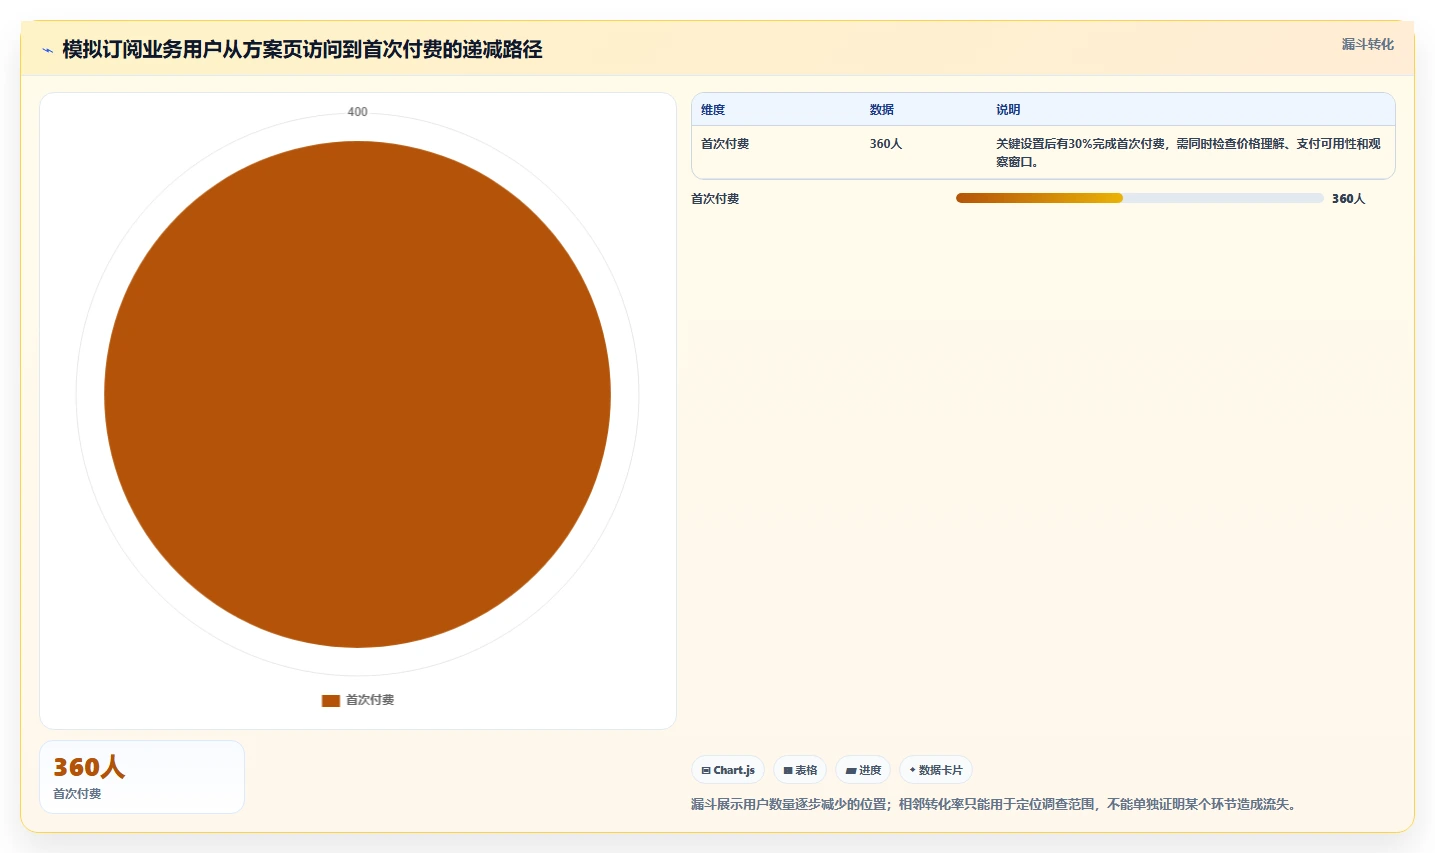Screen dimensions: 1435x853
Task: Select the 说明 column header
Action: pyautogui.click(x=1008, y=110)
